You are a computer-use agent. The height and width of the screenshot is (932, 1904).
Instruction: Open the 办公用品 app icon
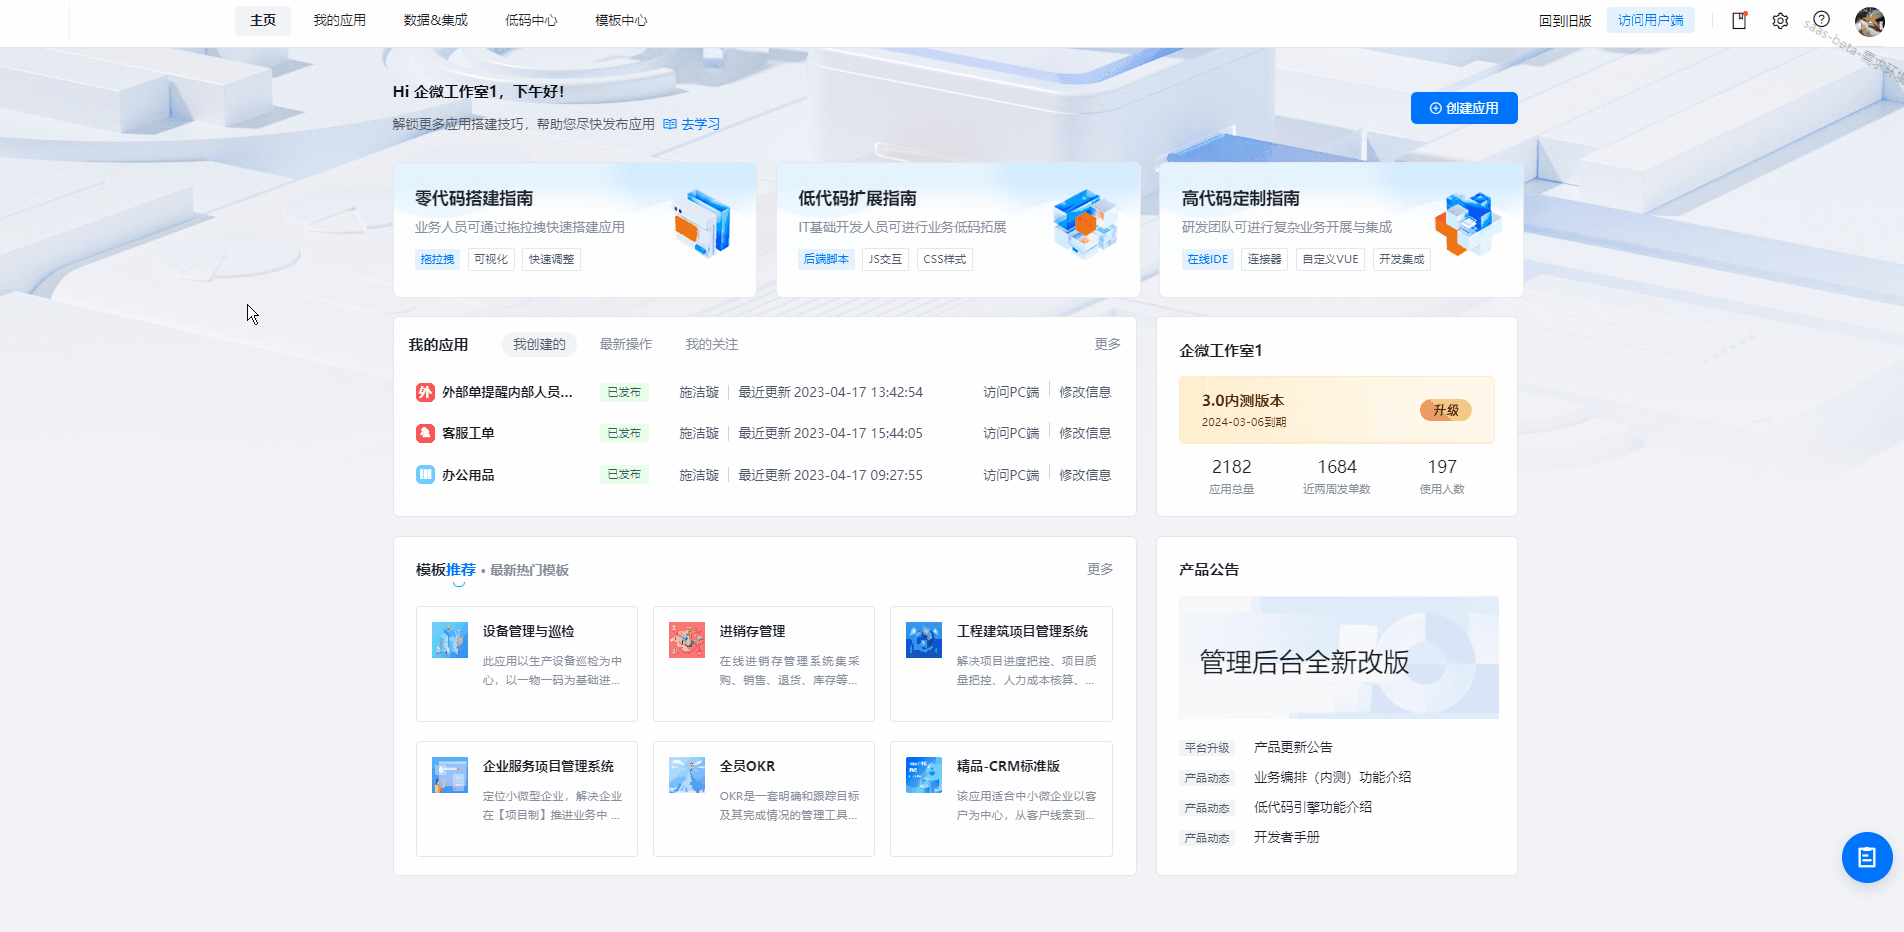click(424, 474)
